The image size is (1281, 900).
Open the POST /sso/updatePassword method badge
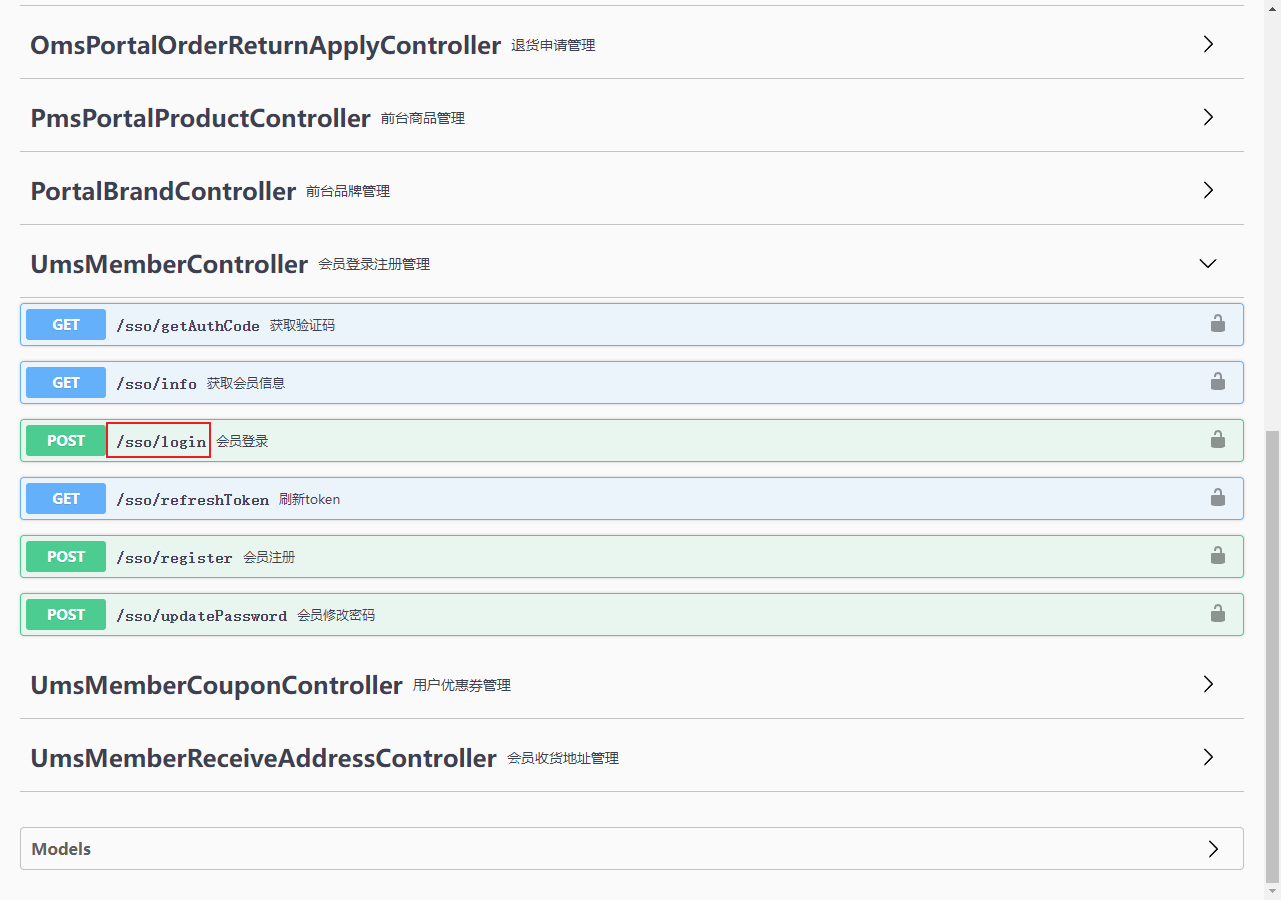tap(66, 614)
